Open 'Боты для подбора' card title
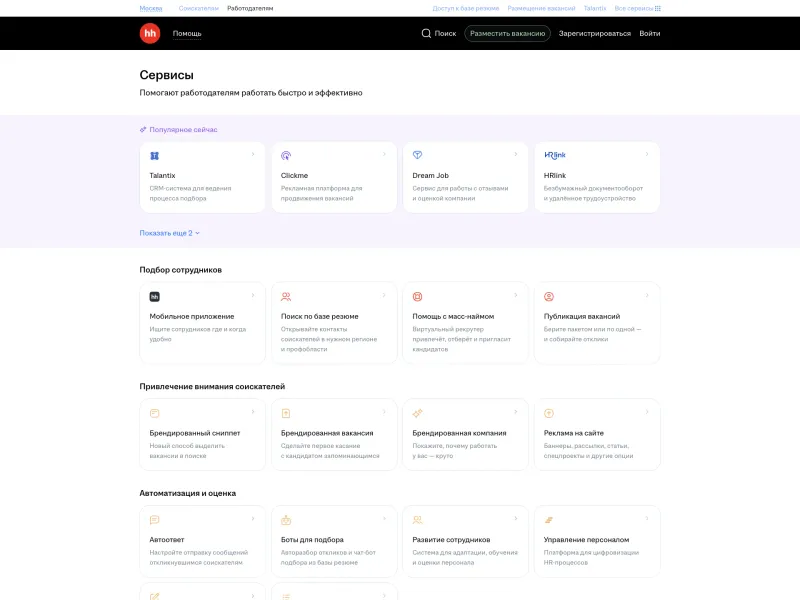Viewport: 800px width, 600px height. 312,540
